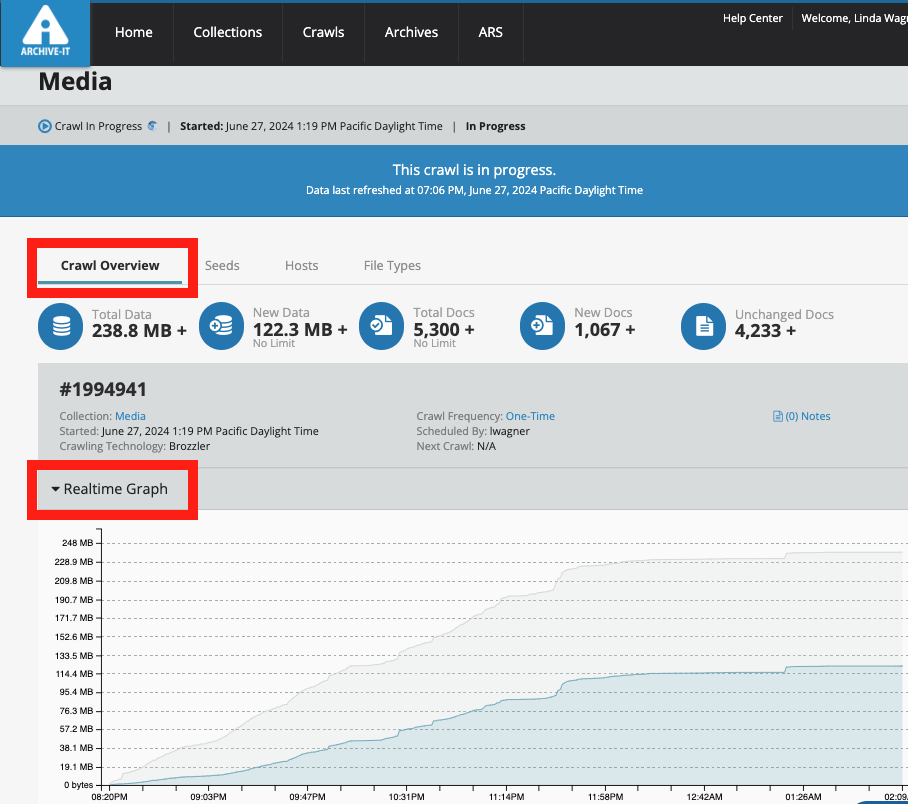Click the Unchanged Docs document icon
This screenshot has width=908, height=804.
(x=704, y=326)
